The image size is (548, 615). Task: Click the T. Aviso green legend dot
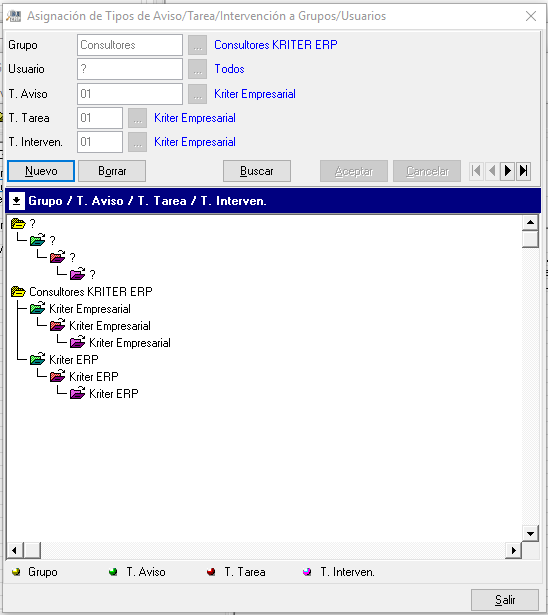pos(113,572)
